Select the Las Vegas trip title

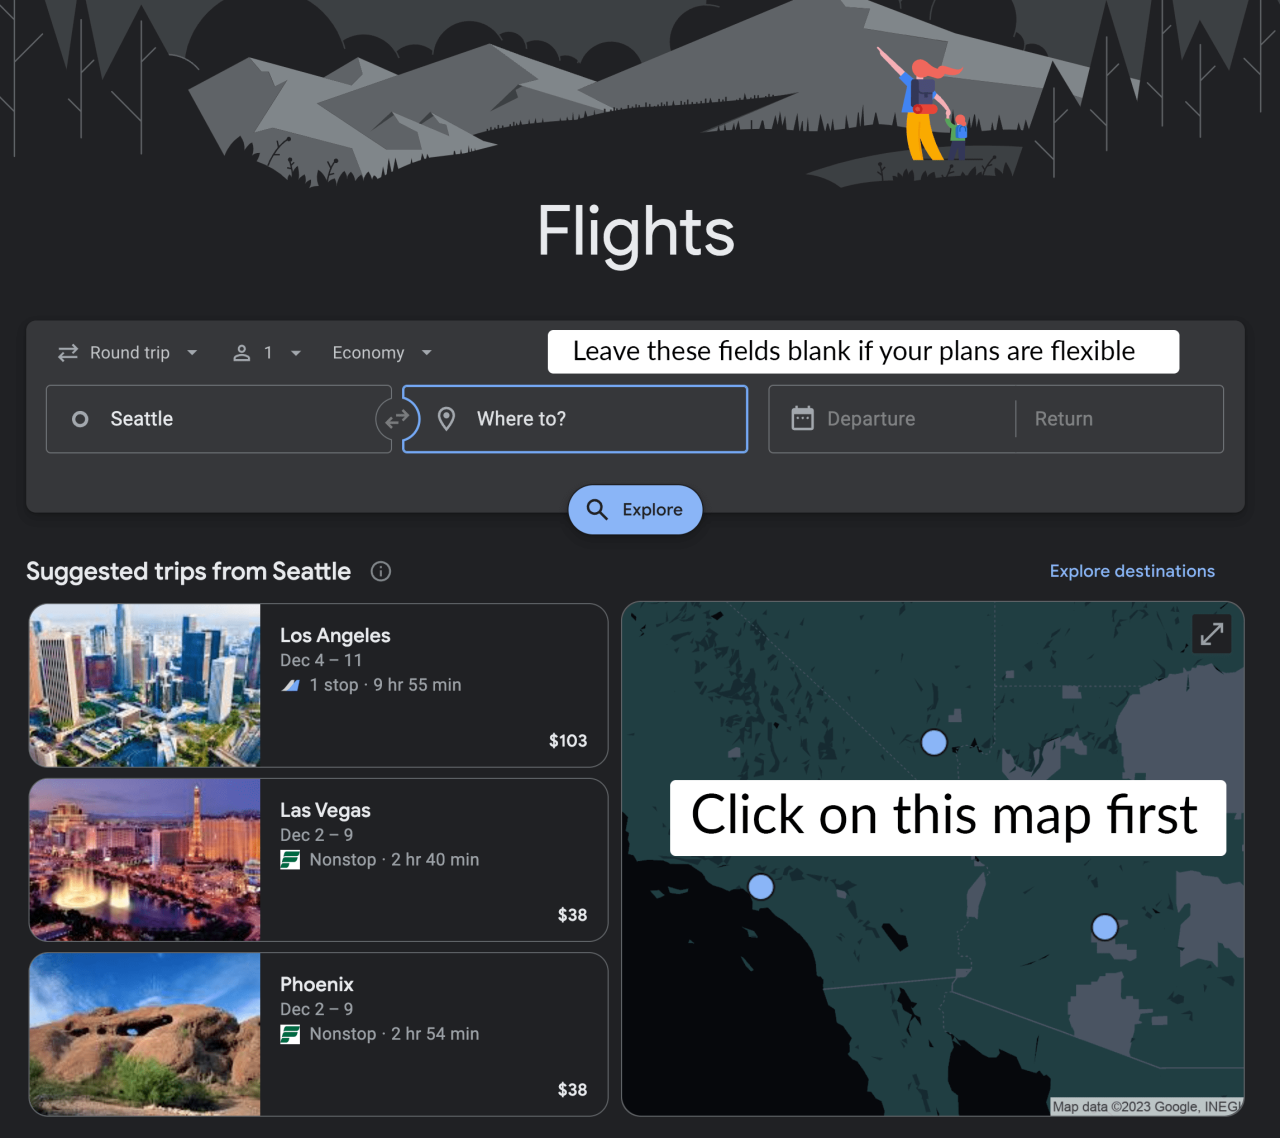tap(325, 810)
